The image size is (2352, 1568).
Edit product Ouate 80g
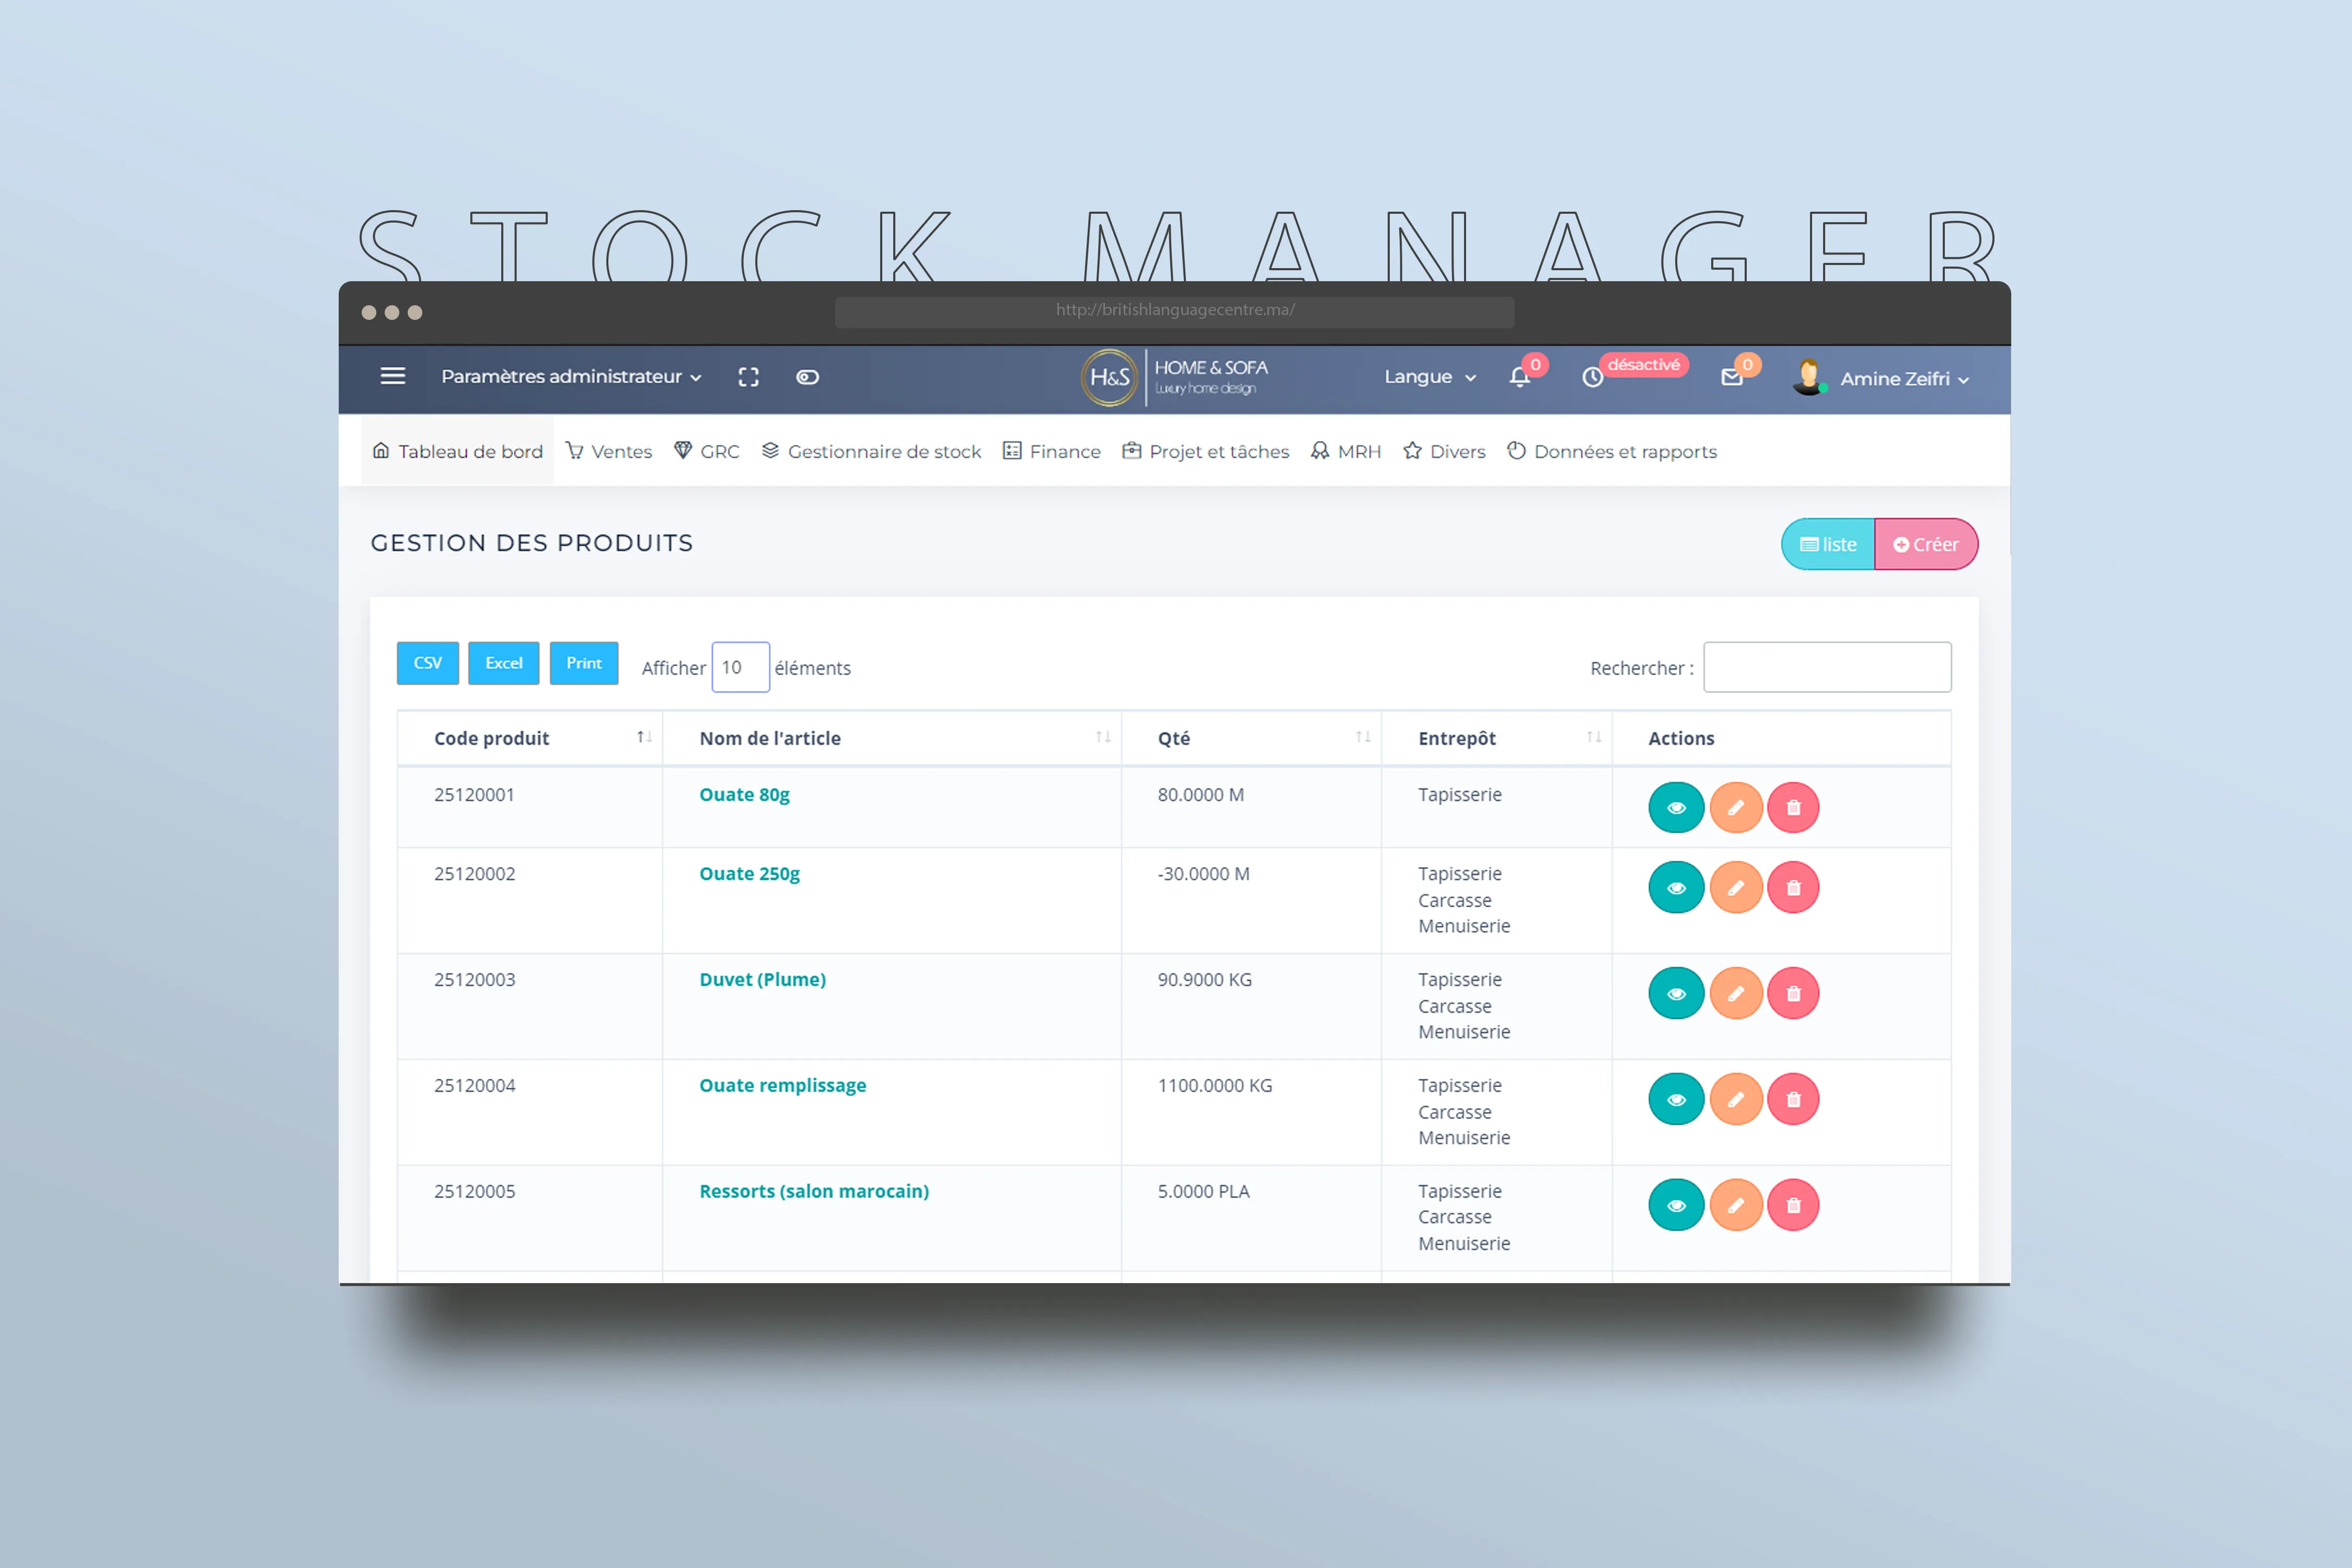coord(1735,807)
